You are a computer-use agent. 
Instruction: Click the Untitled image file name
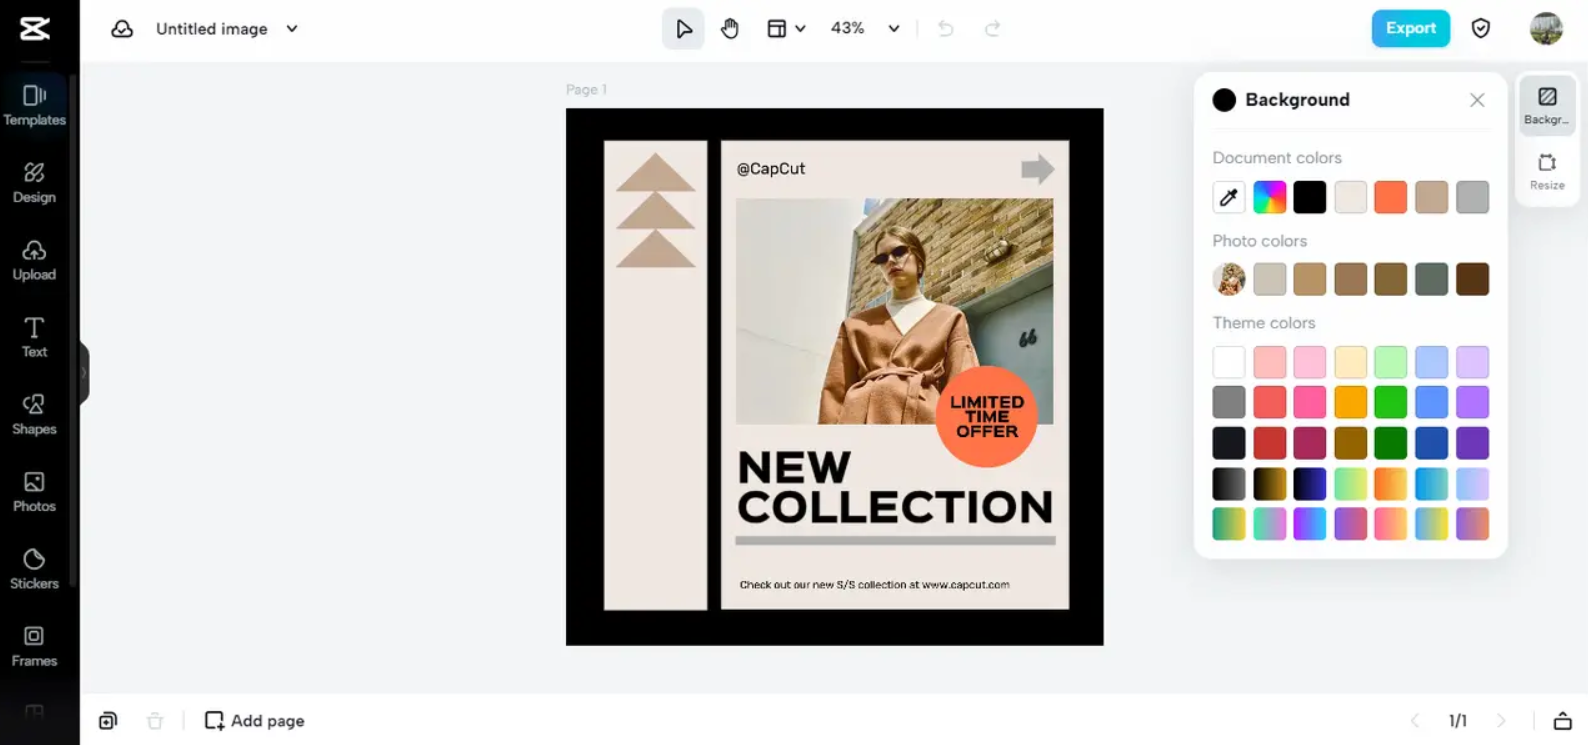[x=212, y=29]
